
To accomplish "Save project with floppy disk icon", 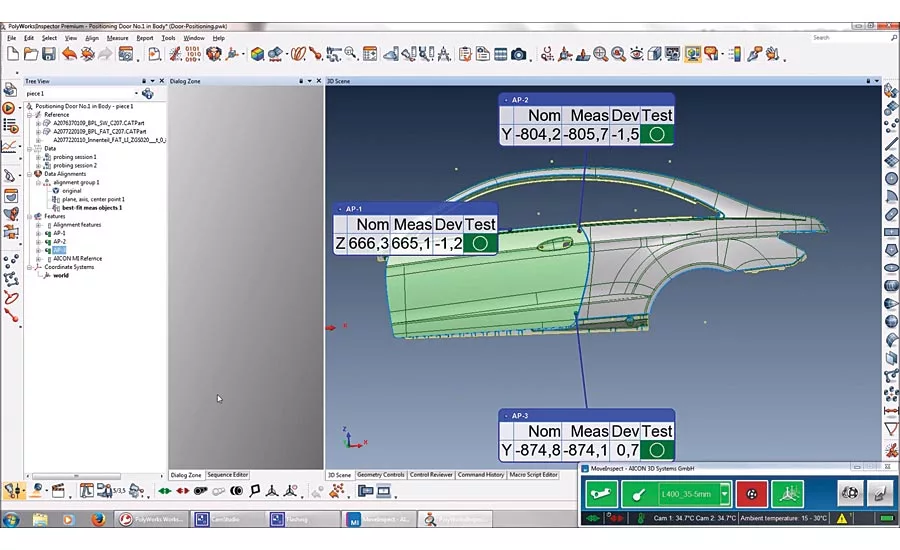I will (49, 54).
